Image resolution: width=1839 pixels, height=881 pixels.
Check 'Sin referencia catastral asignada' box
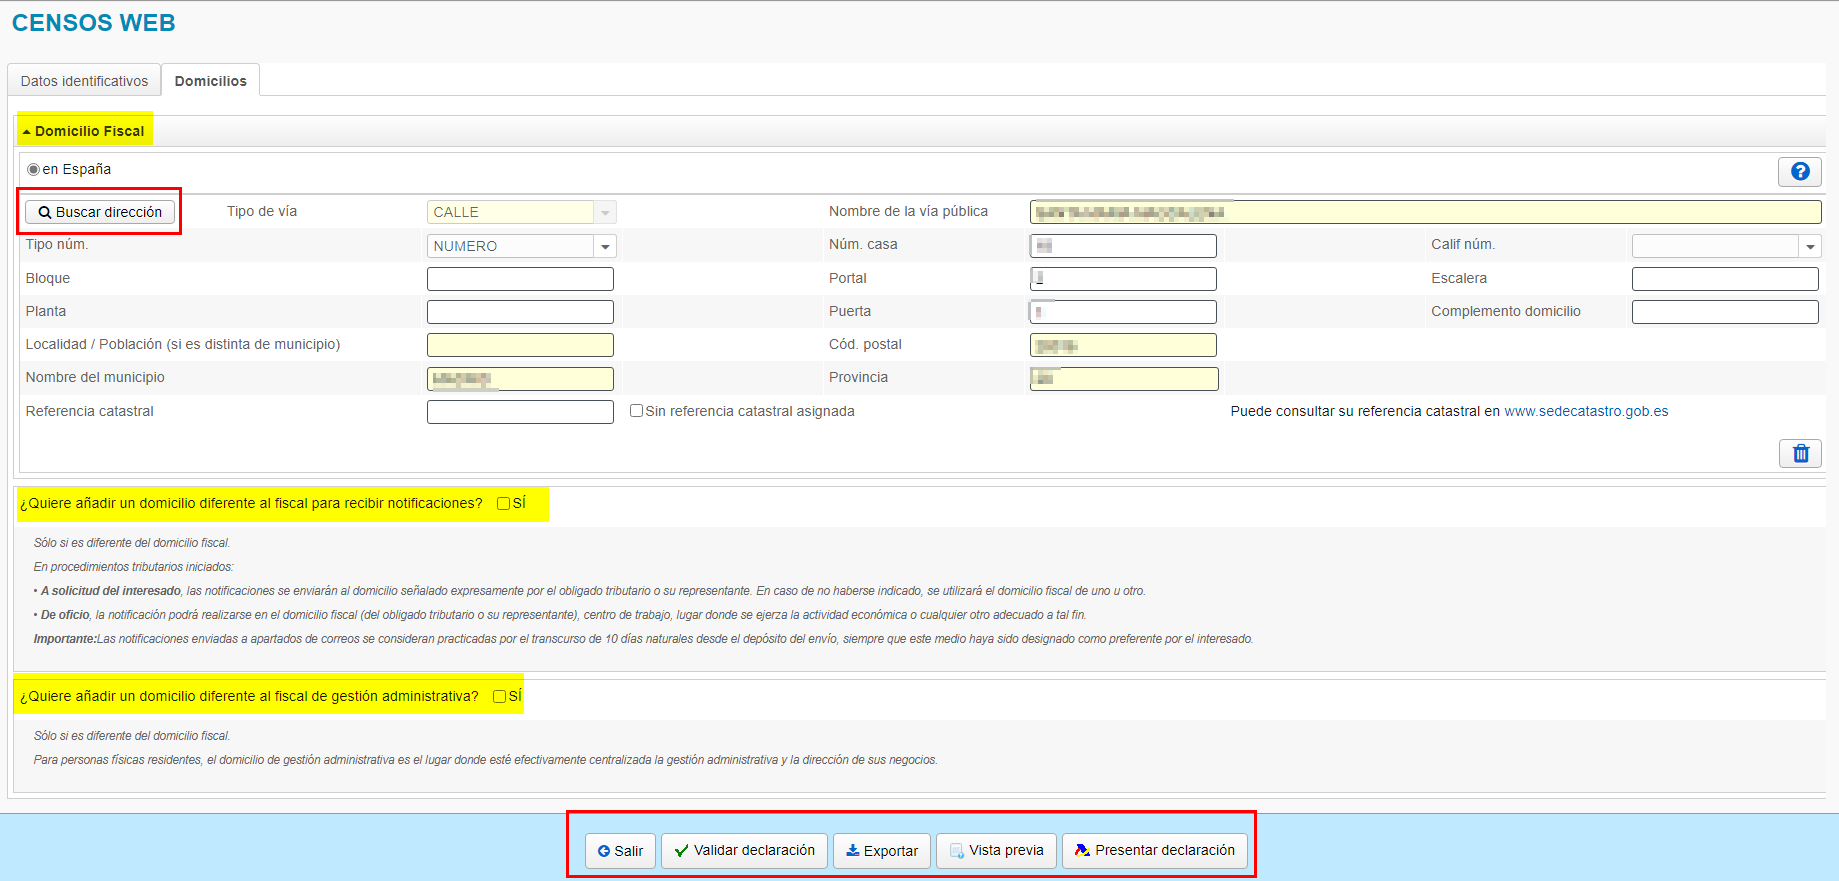pos(636,411)
